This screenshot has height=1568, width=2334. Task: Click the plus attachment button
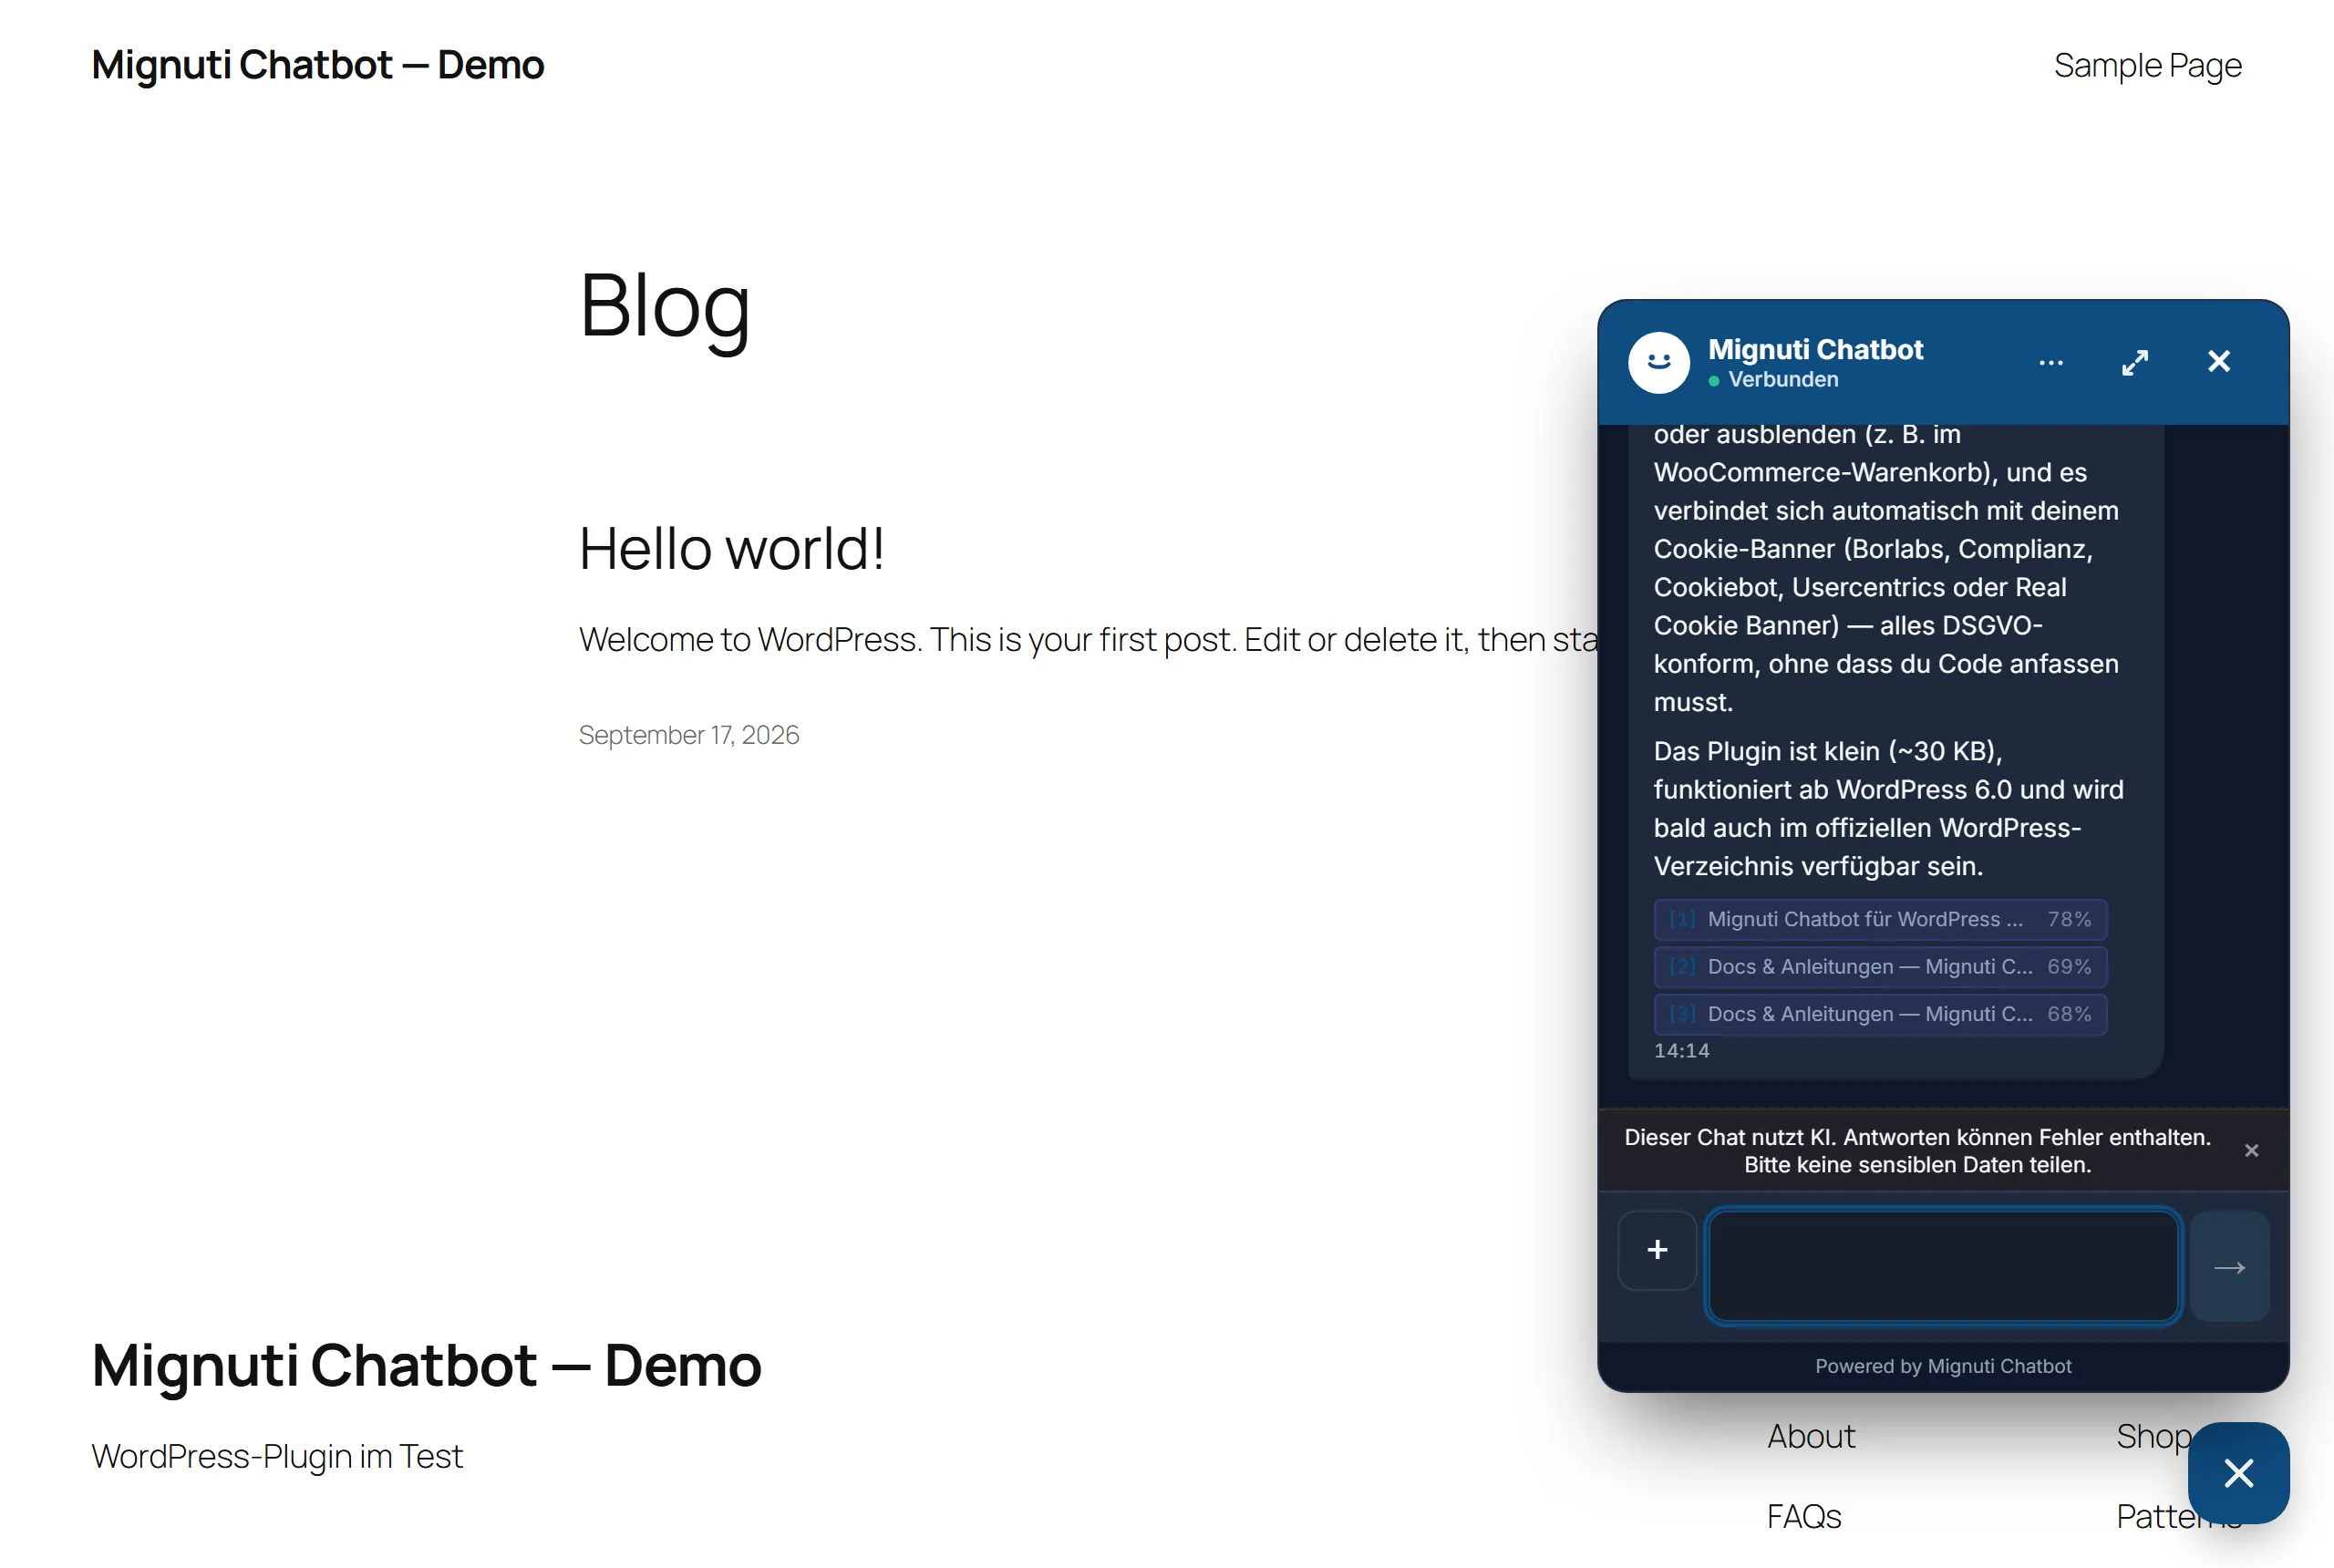pyautogui.click(x=1657, y=1250)
